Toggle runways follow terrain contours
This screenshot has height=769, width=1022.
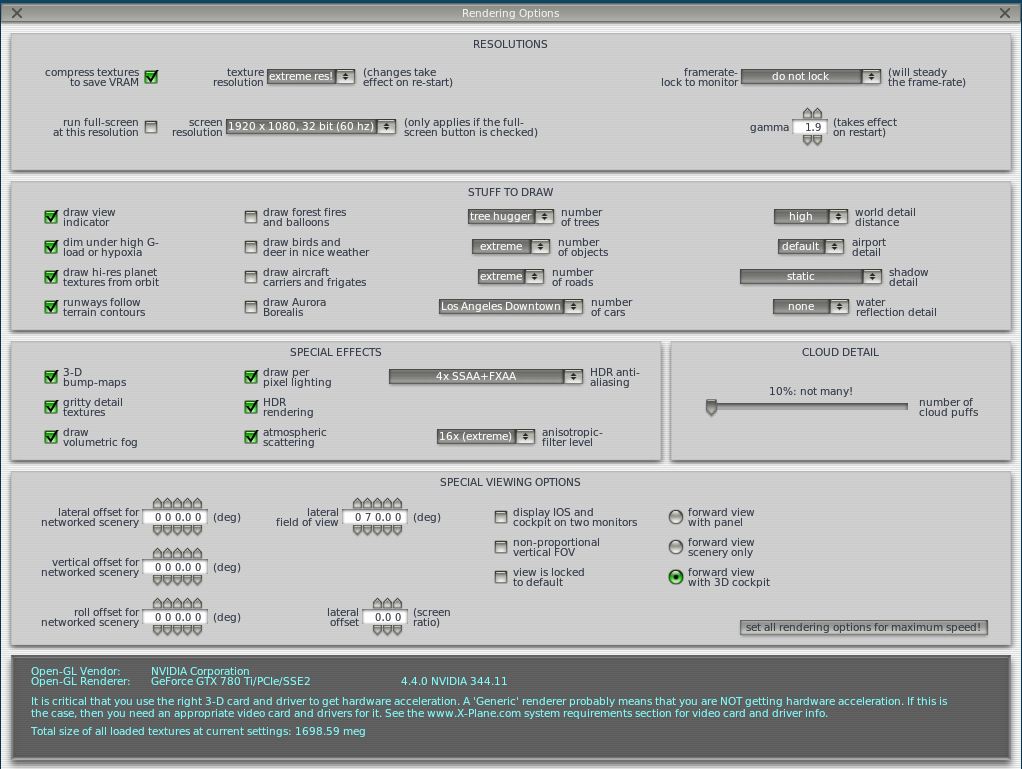(x=51, y=307)
